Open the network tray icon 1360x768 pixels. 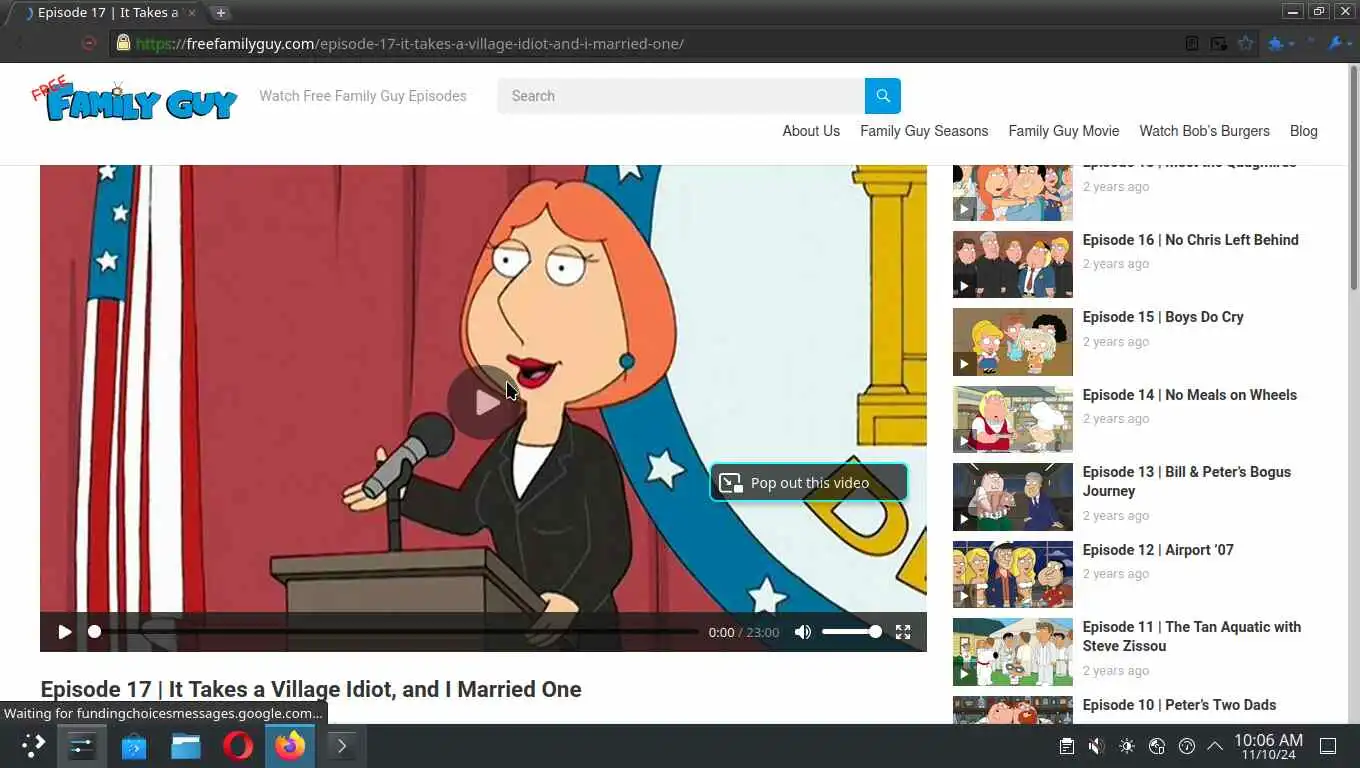click(x=1157, y=746)
